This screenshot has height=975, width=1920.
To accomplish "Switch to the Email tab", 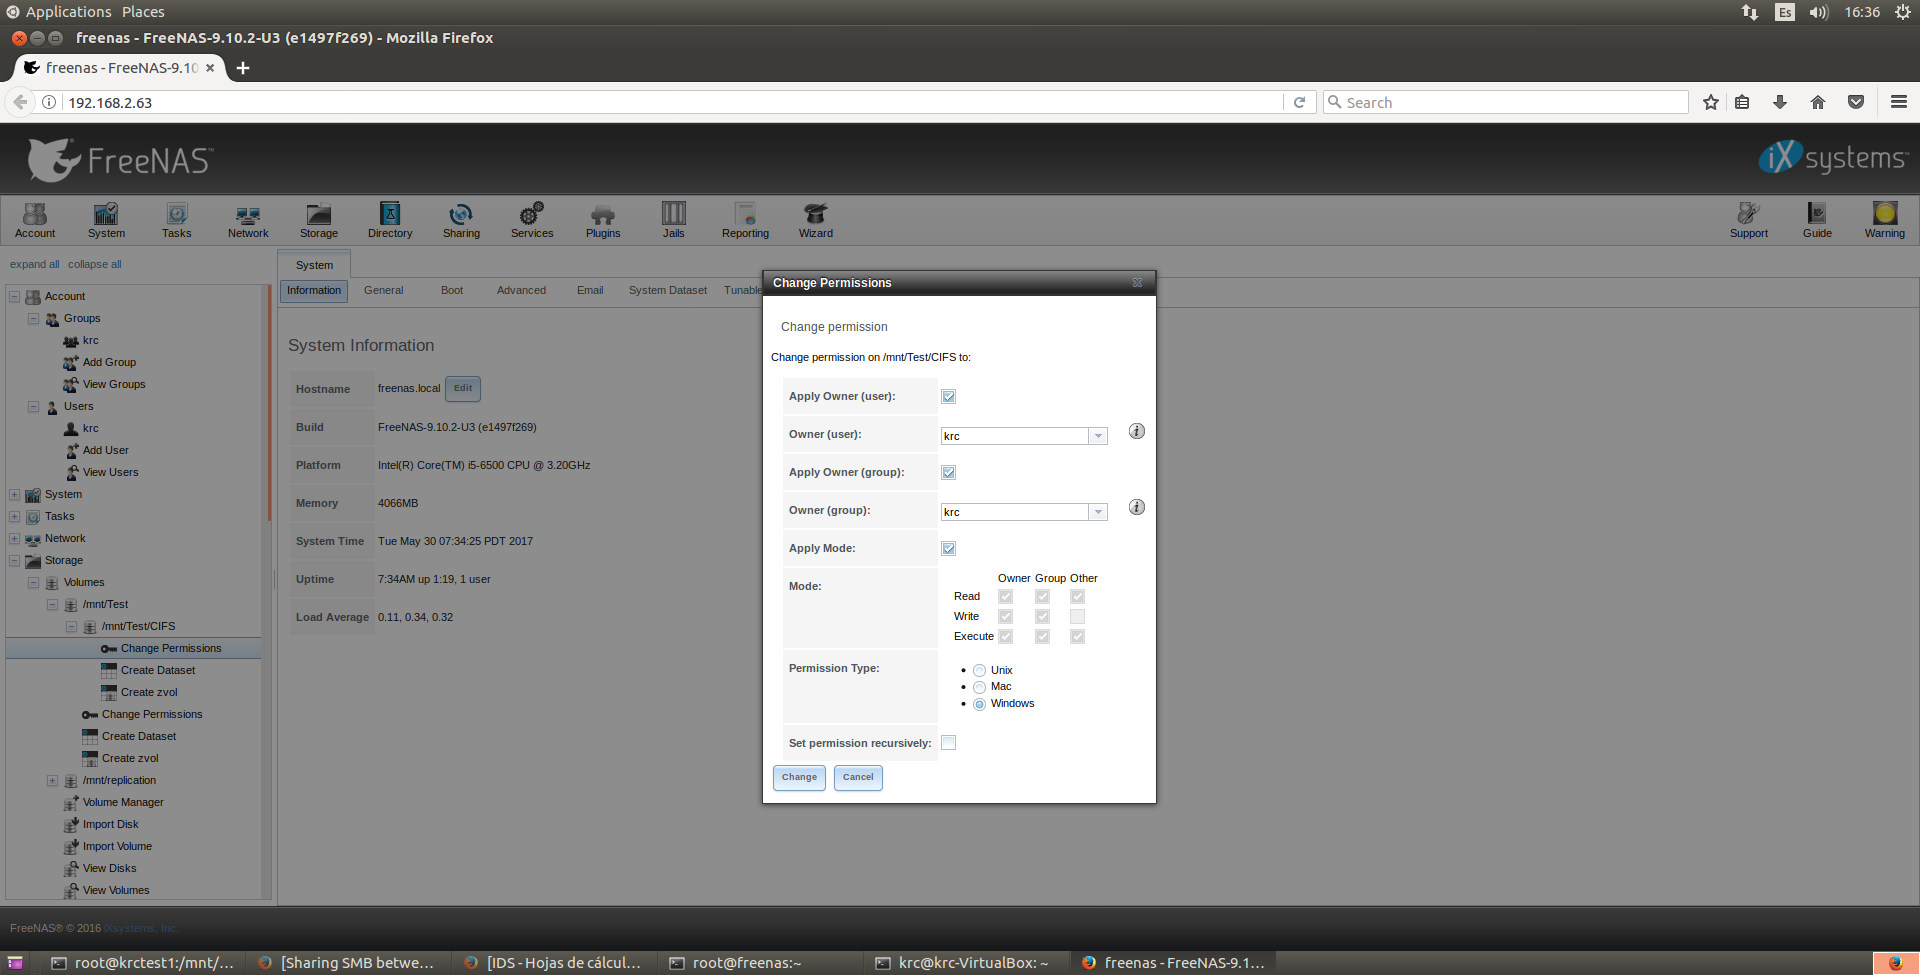I will click(590, 290).
